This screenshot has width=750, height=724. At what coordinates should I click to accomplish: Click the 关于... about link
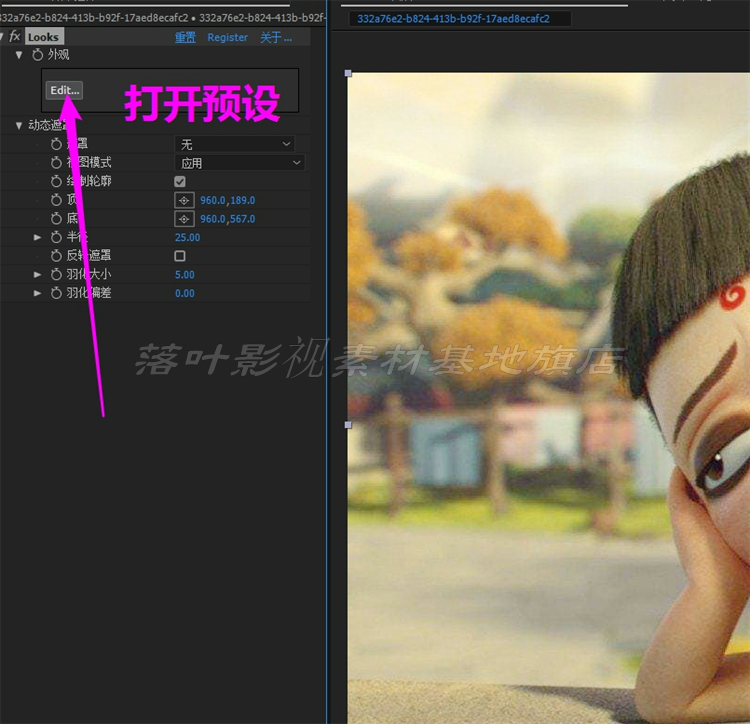276,37
